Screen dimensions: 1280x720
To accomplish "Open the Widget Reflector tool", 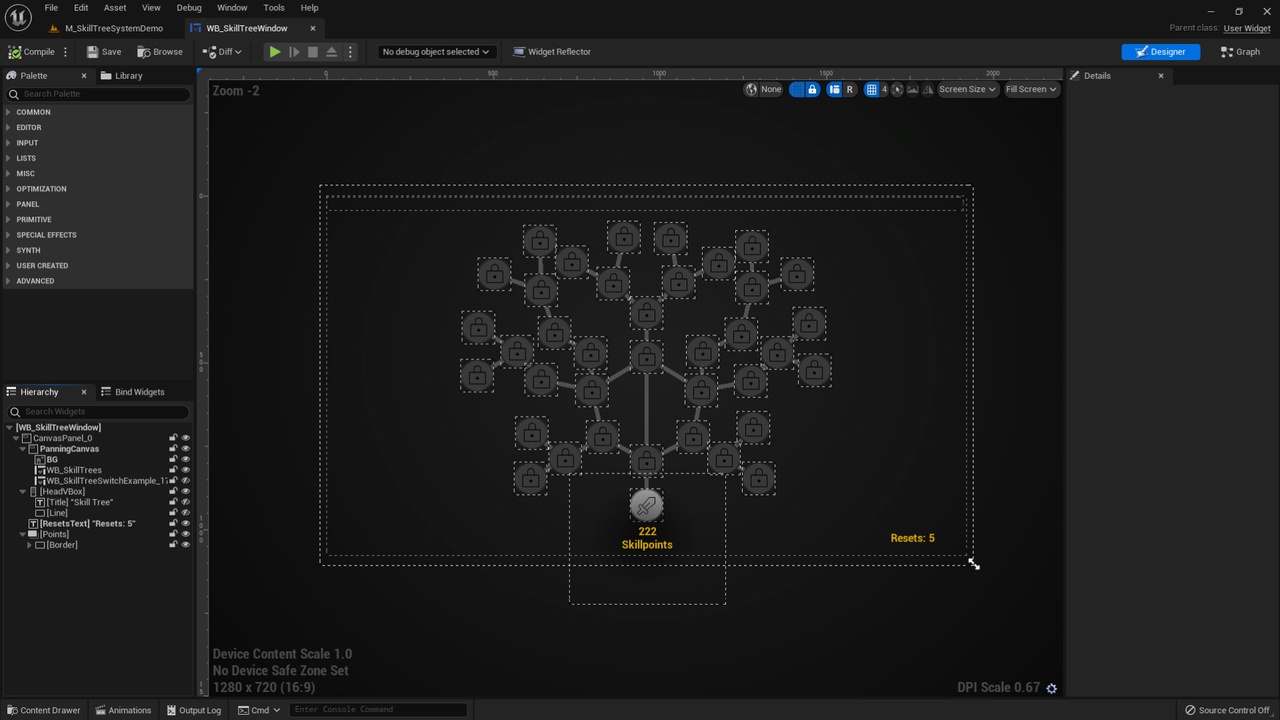I will 551,51.
